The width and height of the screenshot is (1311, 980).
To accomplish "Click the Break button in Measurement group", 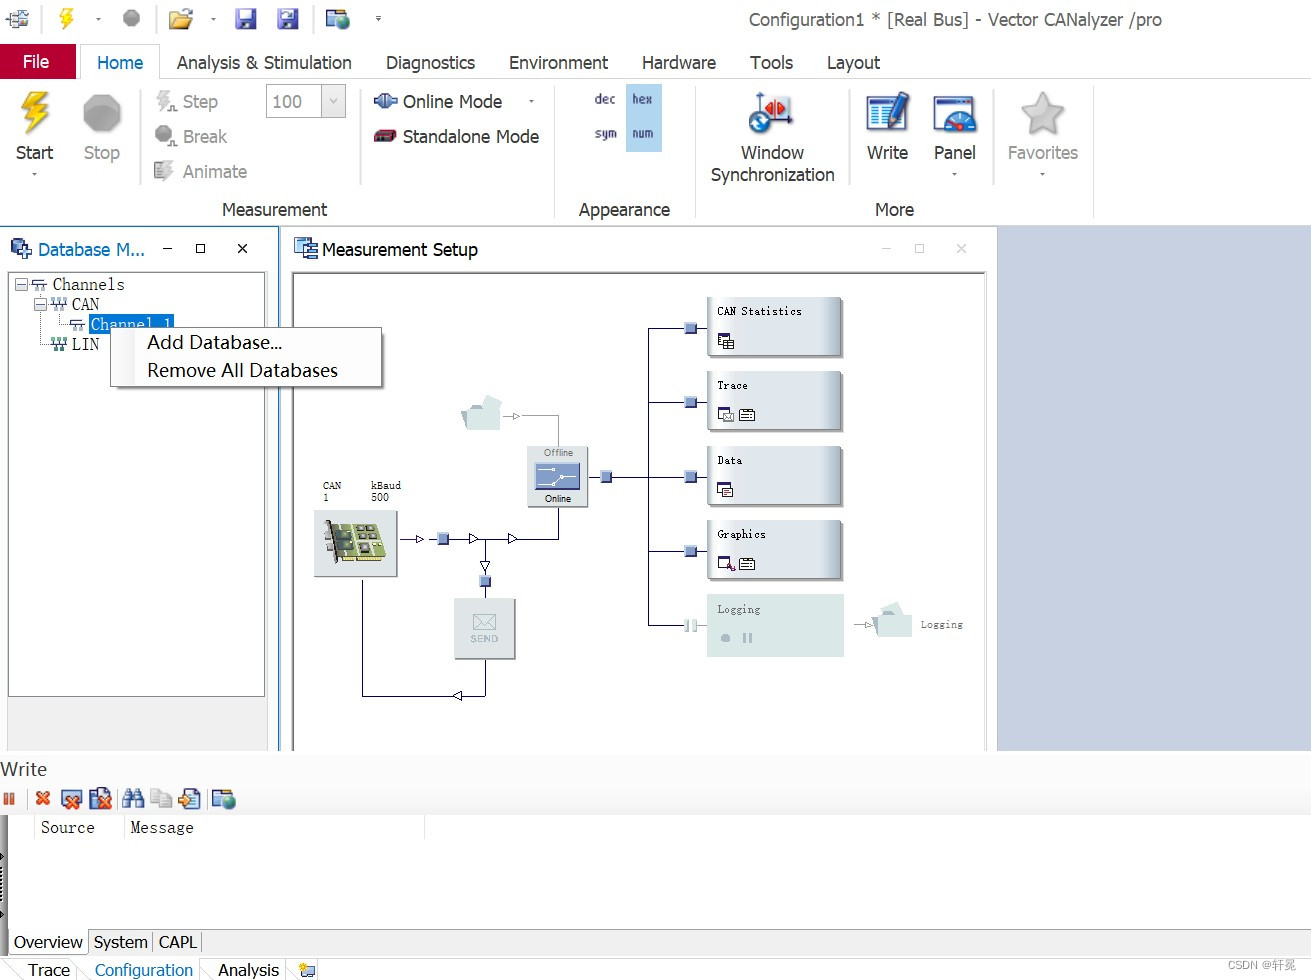I will pos(191,136).
